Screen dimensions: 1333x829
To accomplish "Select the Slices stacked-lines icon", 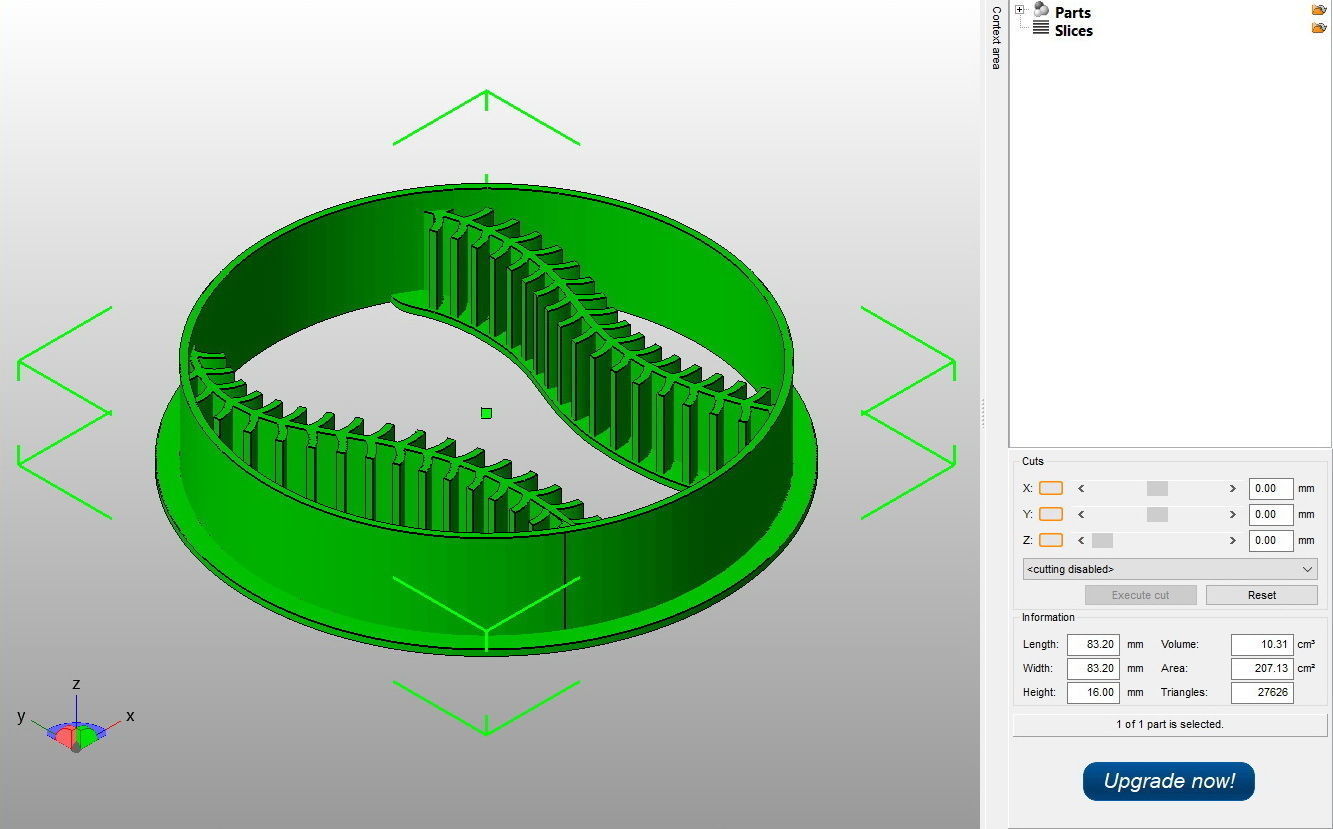I will pyautogui.click(x=1041, y=29).
